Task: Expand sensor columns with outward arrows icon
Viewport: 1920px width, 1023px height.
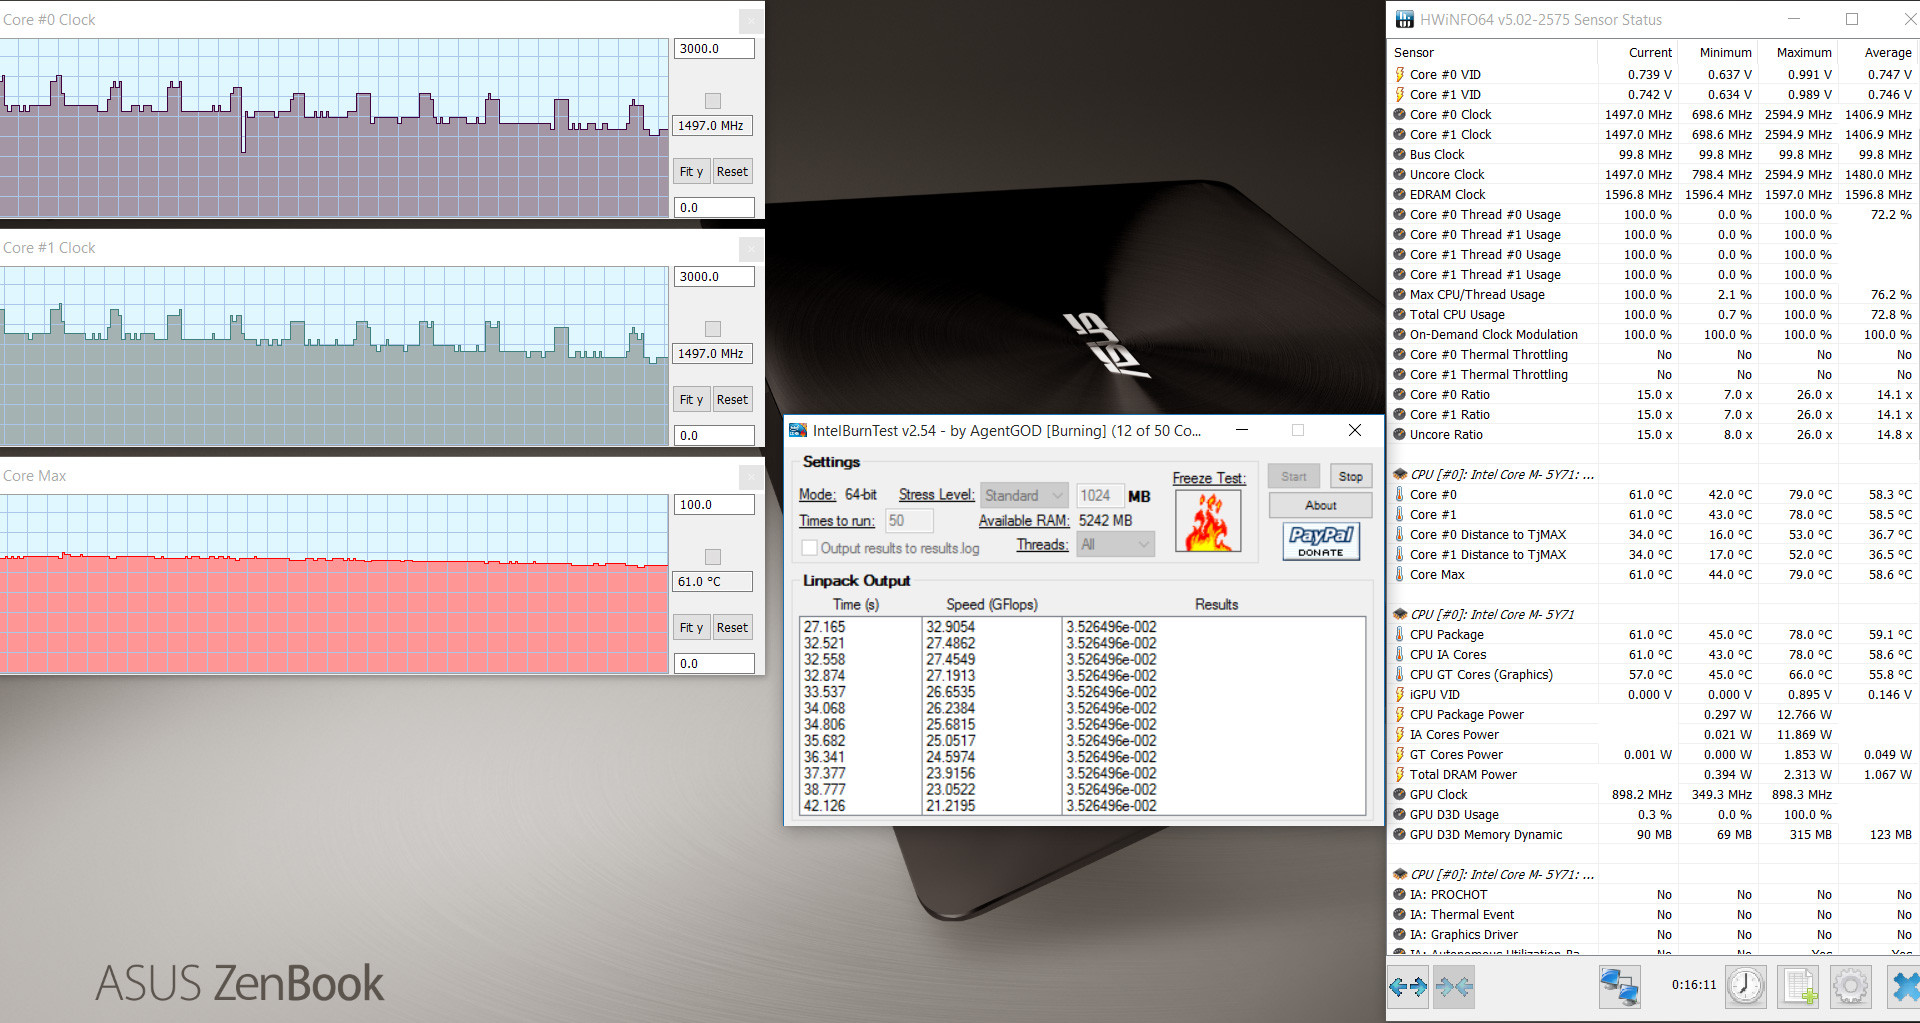Action: [x=1408, y=987]
